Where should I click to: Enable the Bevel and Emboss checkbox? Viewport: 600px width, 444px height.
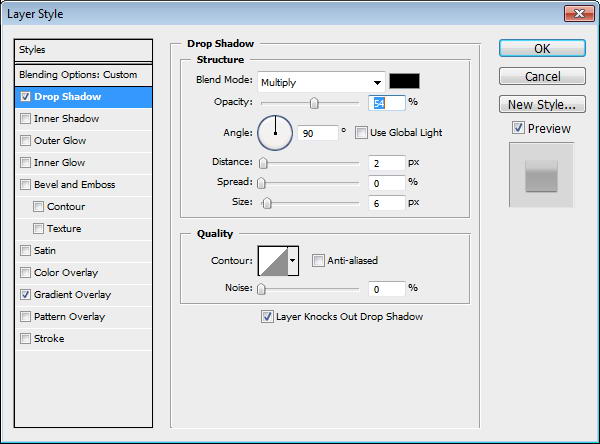(25, 184)
